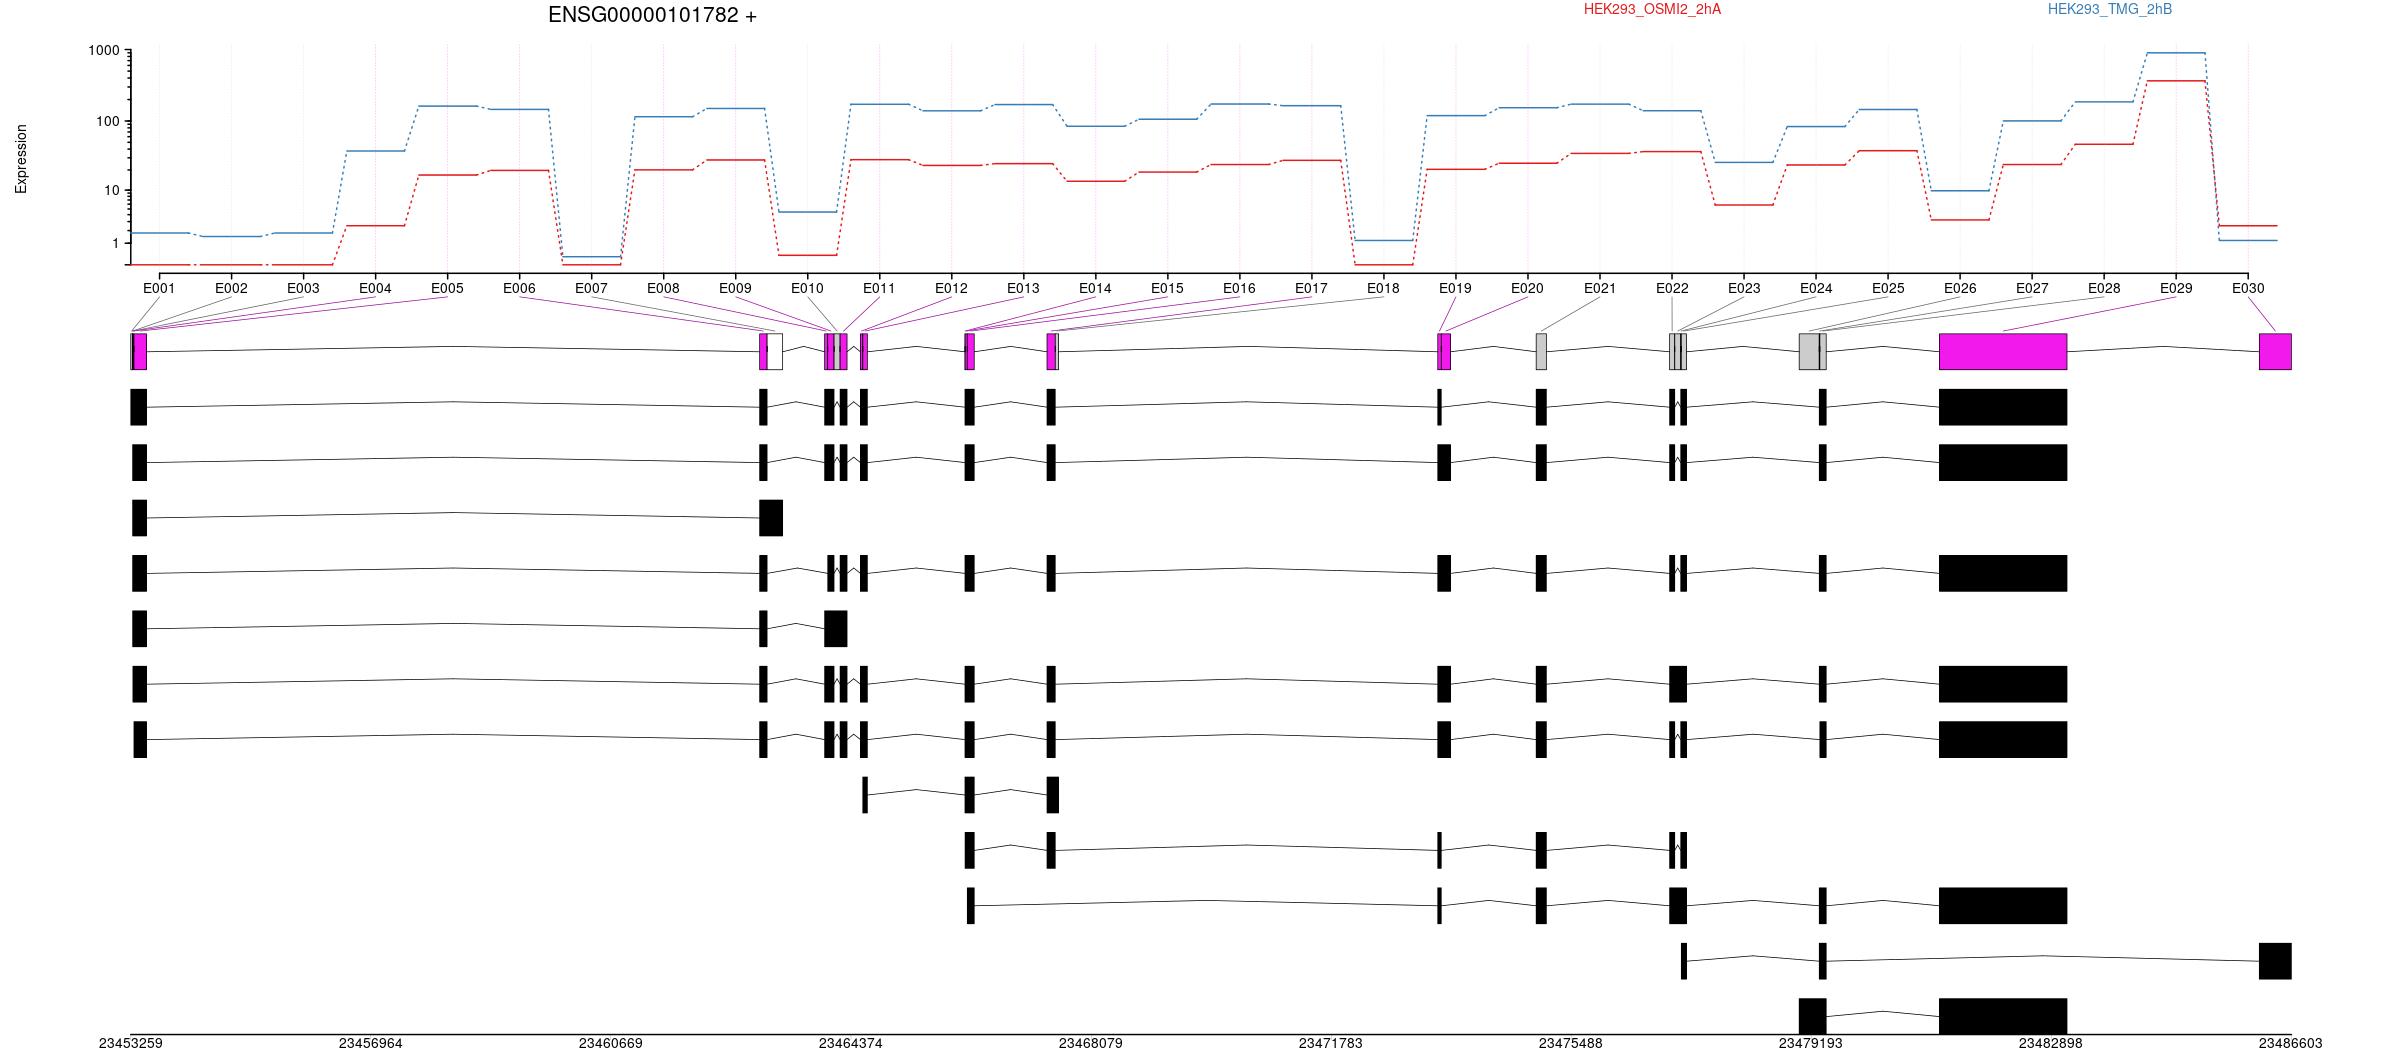Click the E004 exon label
Viewport: 2400px width, 1060px height.
375,288
